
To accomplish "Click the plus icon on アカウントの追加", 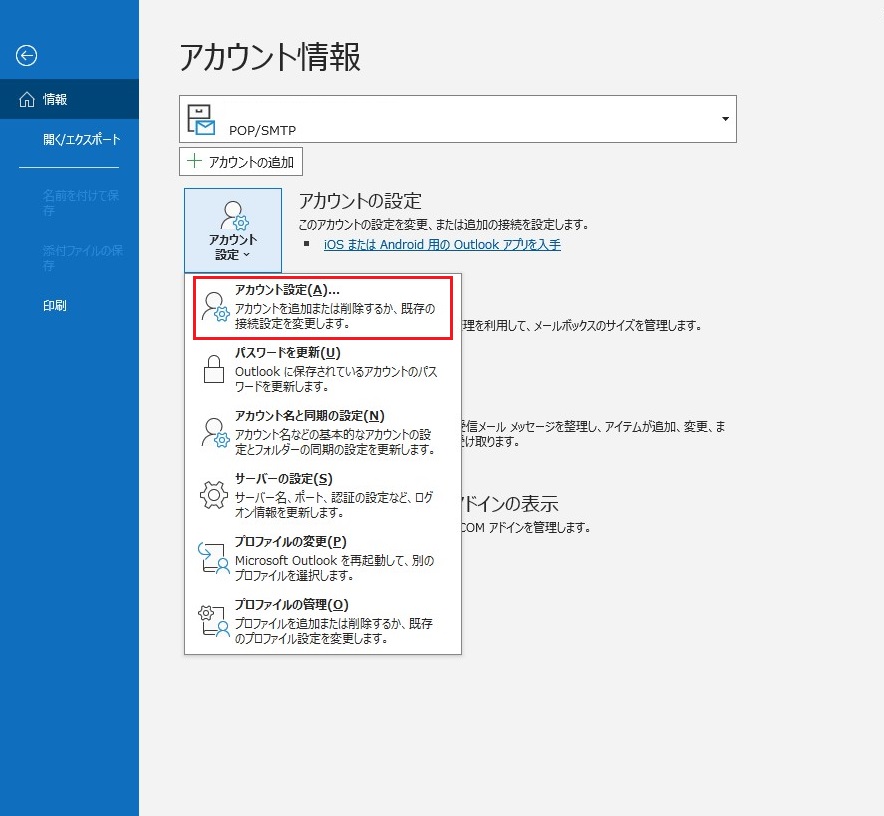I will tap(194, 162).
